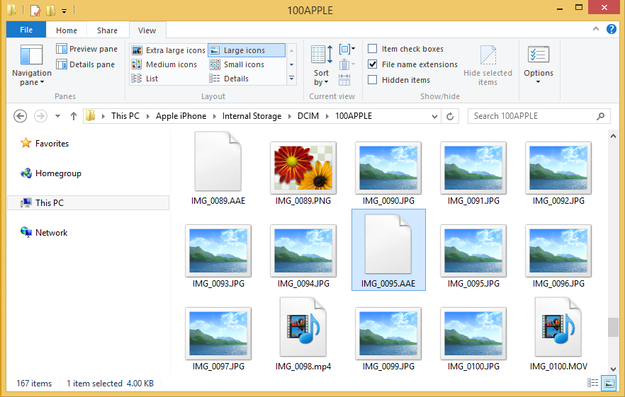Toggle the Preview pane

(87, 49)
